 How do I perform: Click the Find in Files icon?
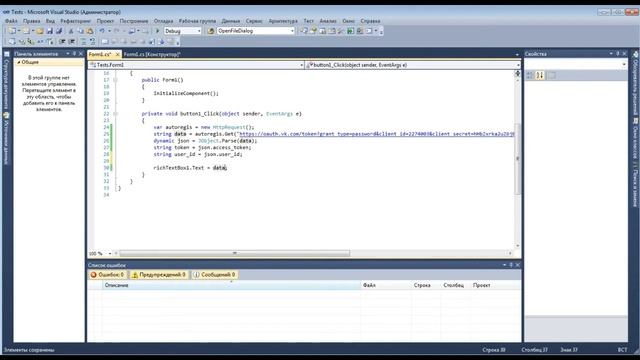(211, 31)
